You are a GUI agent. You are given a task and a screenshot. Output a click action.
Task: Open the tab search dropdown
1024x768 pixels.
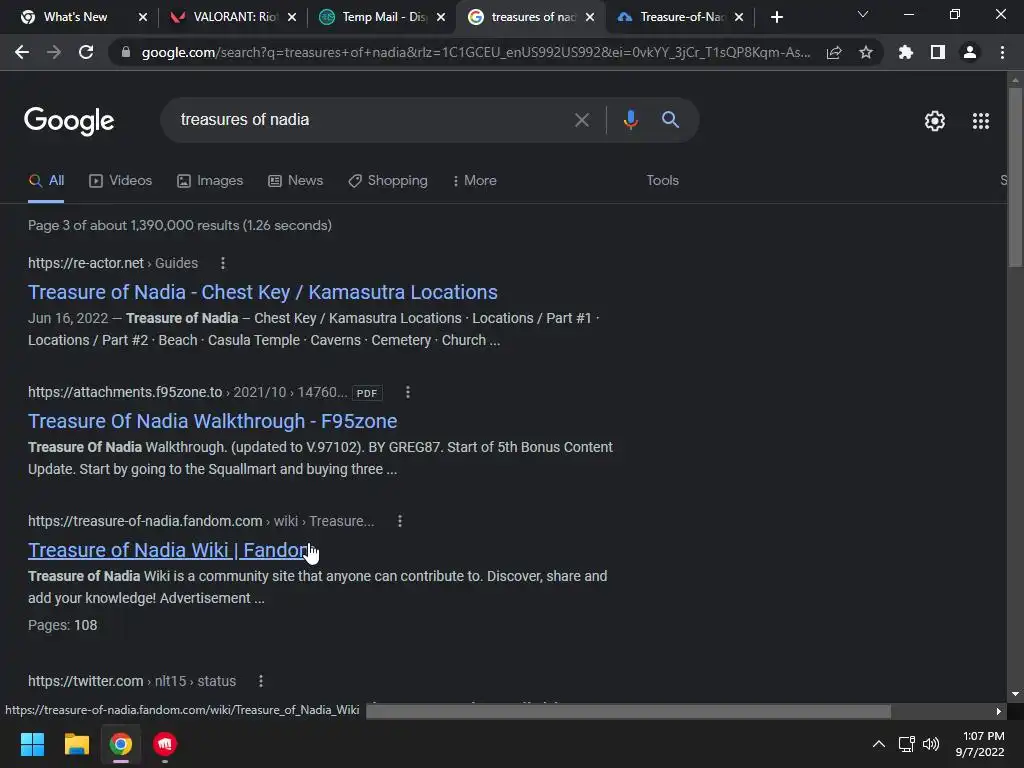click(863, 14)
